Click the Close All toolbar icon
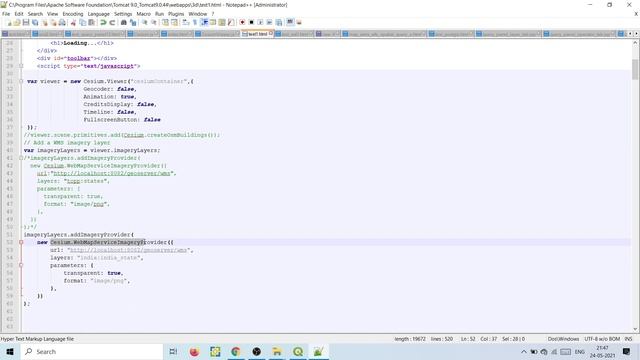Image resolution: width=640 pixels, height=360 pixels. (x=53, y=22)
